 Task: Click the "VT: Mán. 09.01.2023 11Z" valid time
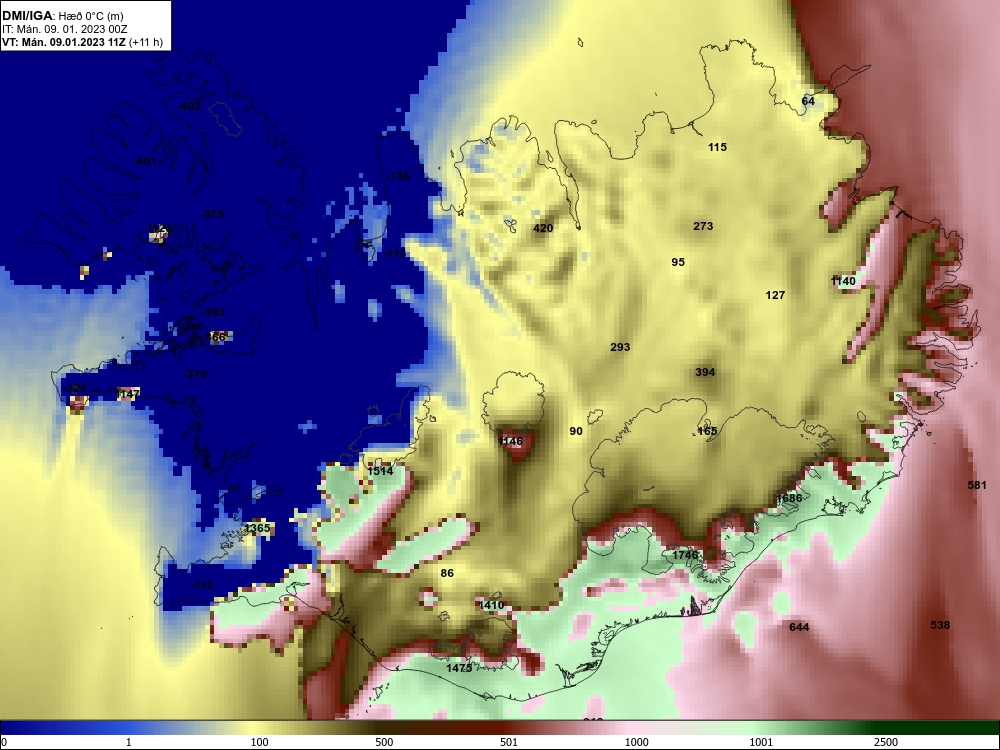pos(64,43)
